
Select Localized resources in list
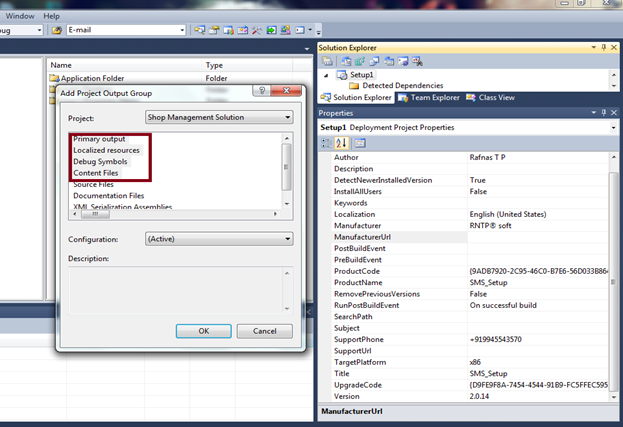[x=106, y=150]
